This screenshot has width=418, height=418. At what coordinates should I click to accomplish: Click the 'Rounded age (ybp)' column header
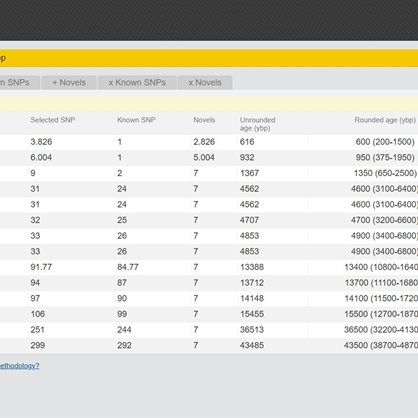(x=385, y=120)
